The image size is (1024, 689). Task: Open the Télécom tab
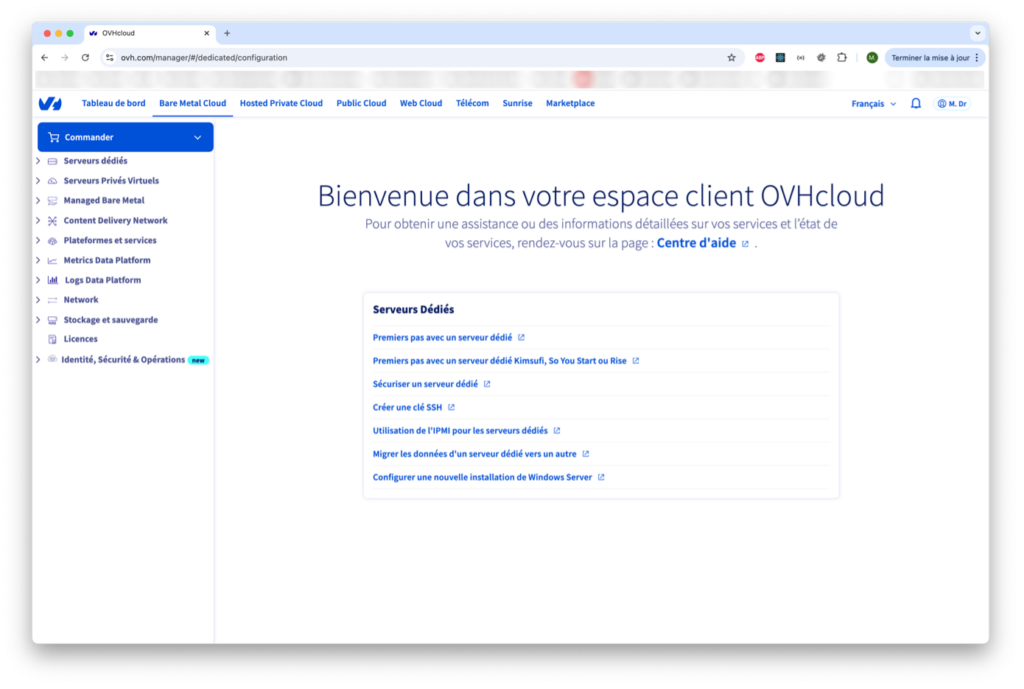coord(472,103)
